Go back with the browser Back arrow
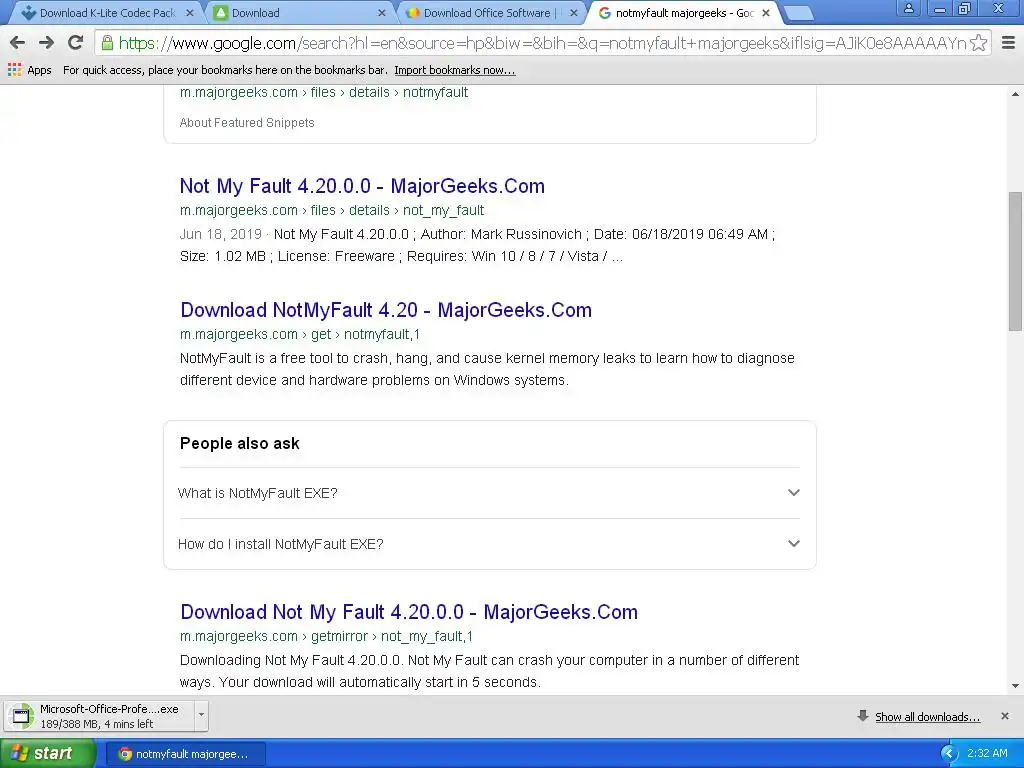The width and height of the screenshot is (1024, 768). 18,43
